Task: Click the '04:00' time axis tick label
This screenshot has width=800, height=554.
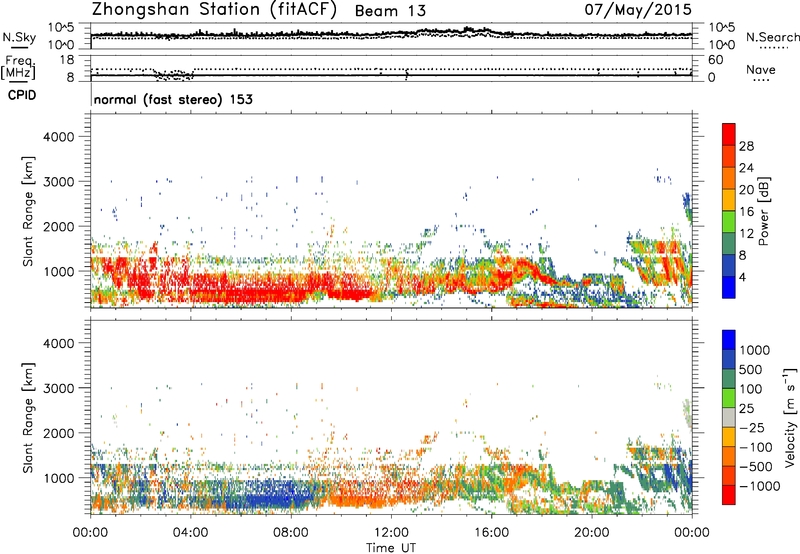Action: coord(190,533)
